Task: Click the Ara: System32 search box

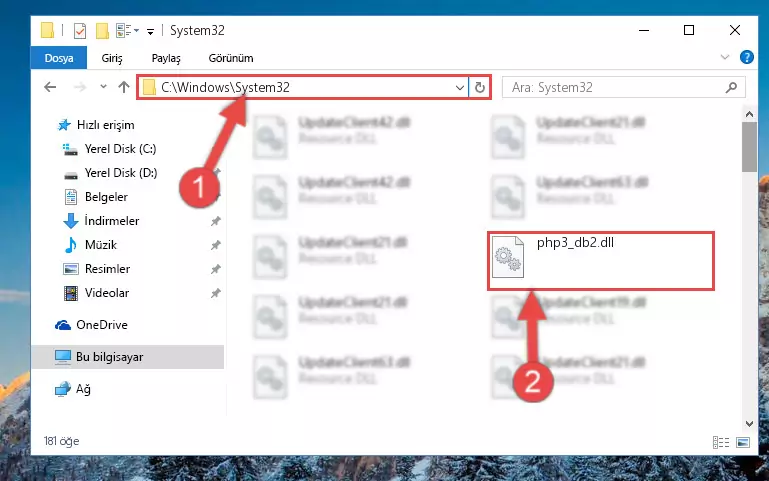Action: click(624, 87)
